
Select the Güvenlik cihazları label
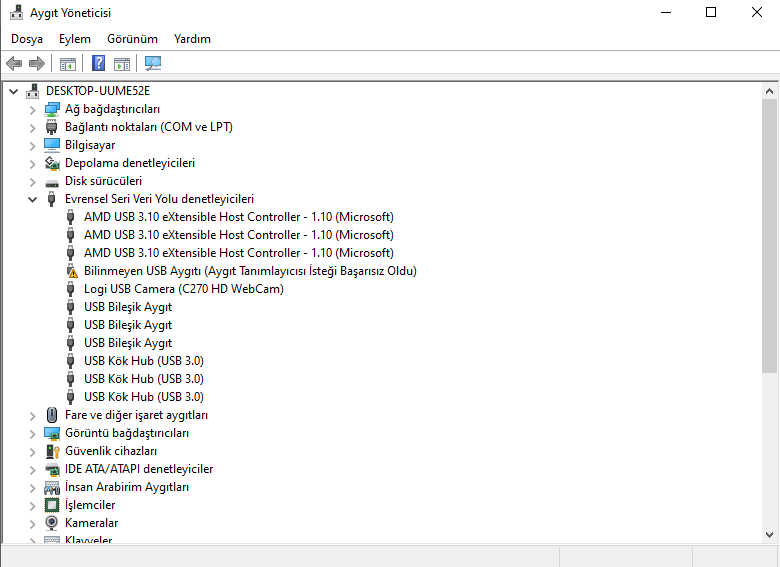[x=111, y=451]
